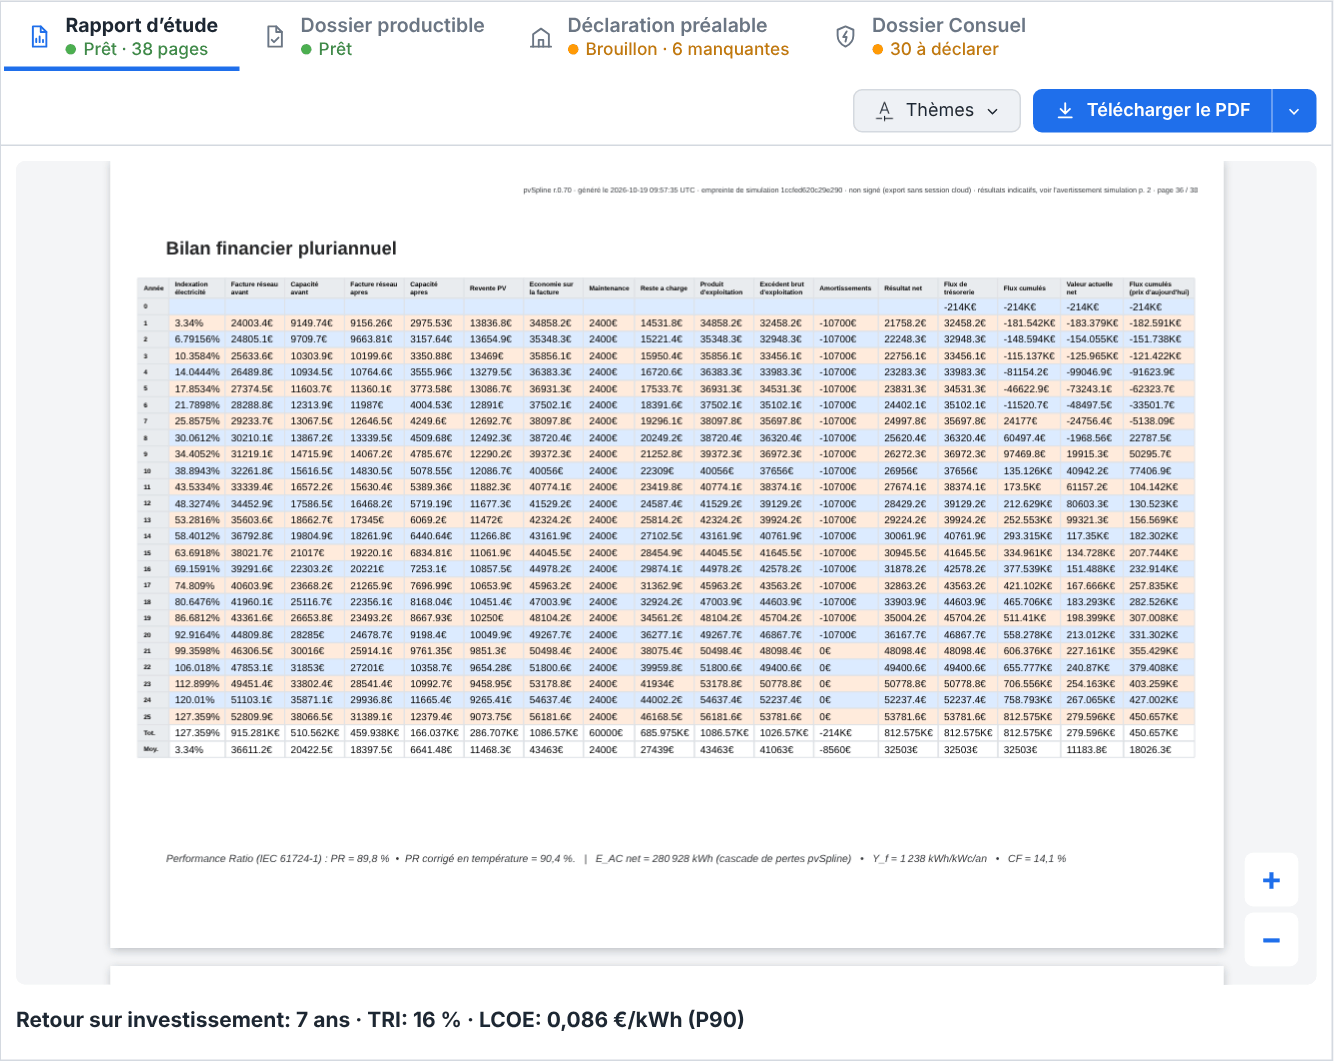
Task: Click the Résultat net column header
Action: click(x=909, y=288)
